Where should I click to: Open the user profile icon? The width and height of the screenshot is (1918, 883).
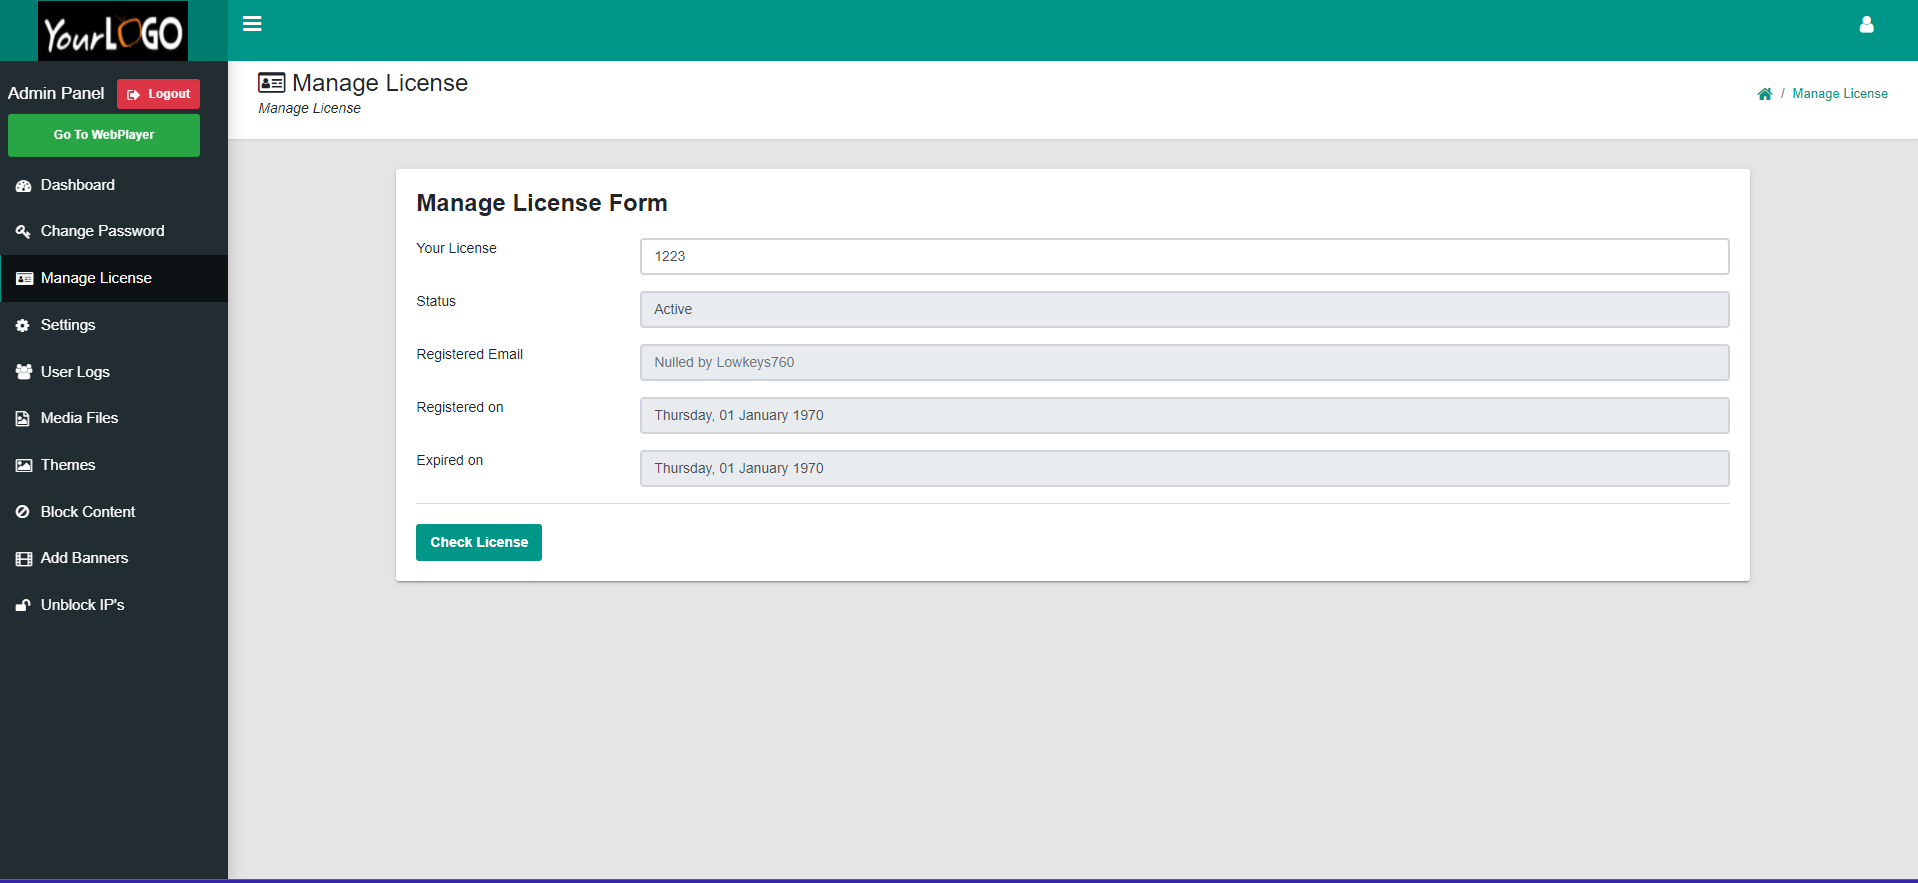point(1866,25)
